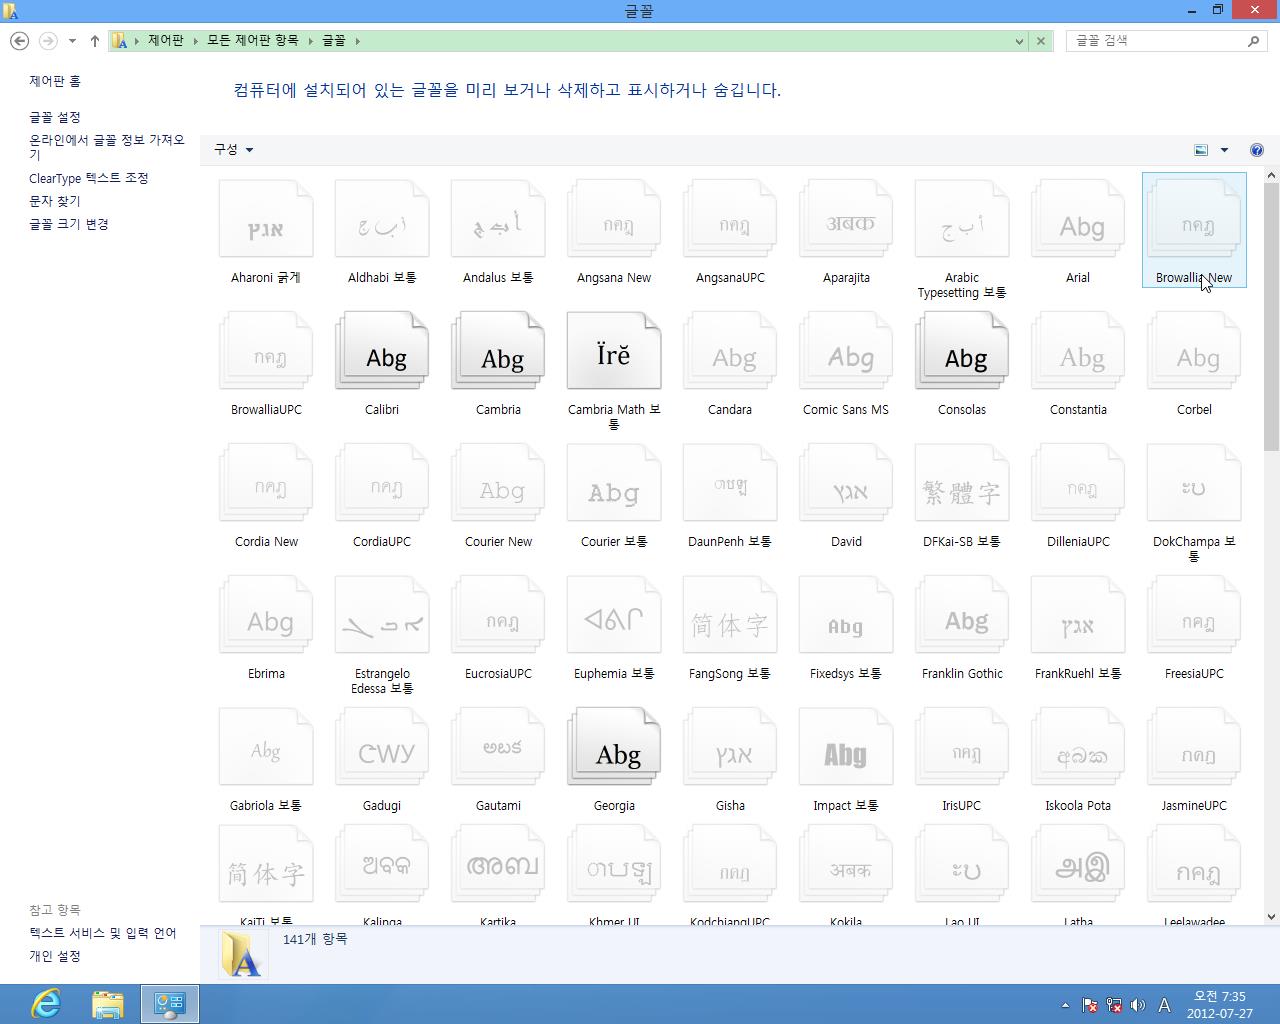Open 제어판 홈 link
The width and height of the screenshot is (1280, 1024).
(x=55, y=81)
